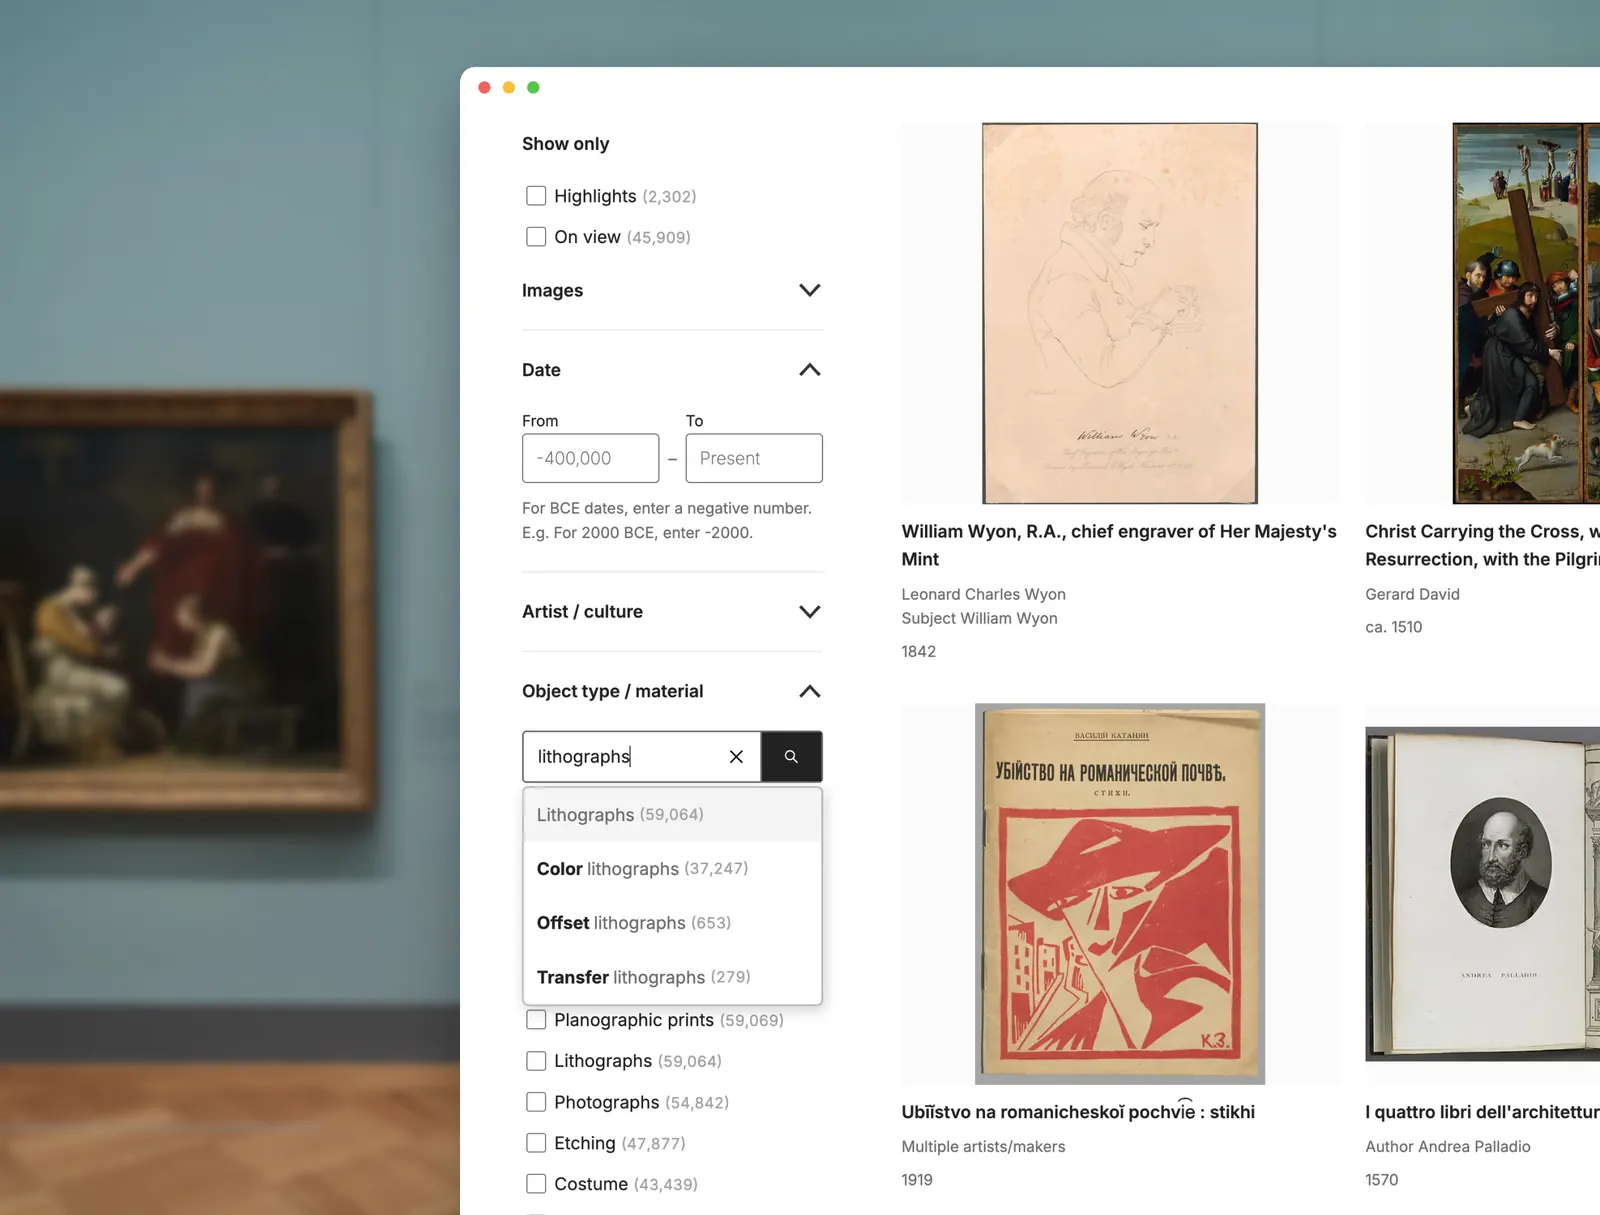Image resolution: width=1600 pixels, height=1215 pixels.
Task: Open Christ Carrying the Cross title link
Action: click(x=1483, y=545)
